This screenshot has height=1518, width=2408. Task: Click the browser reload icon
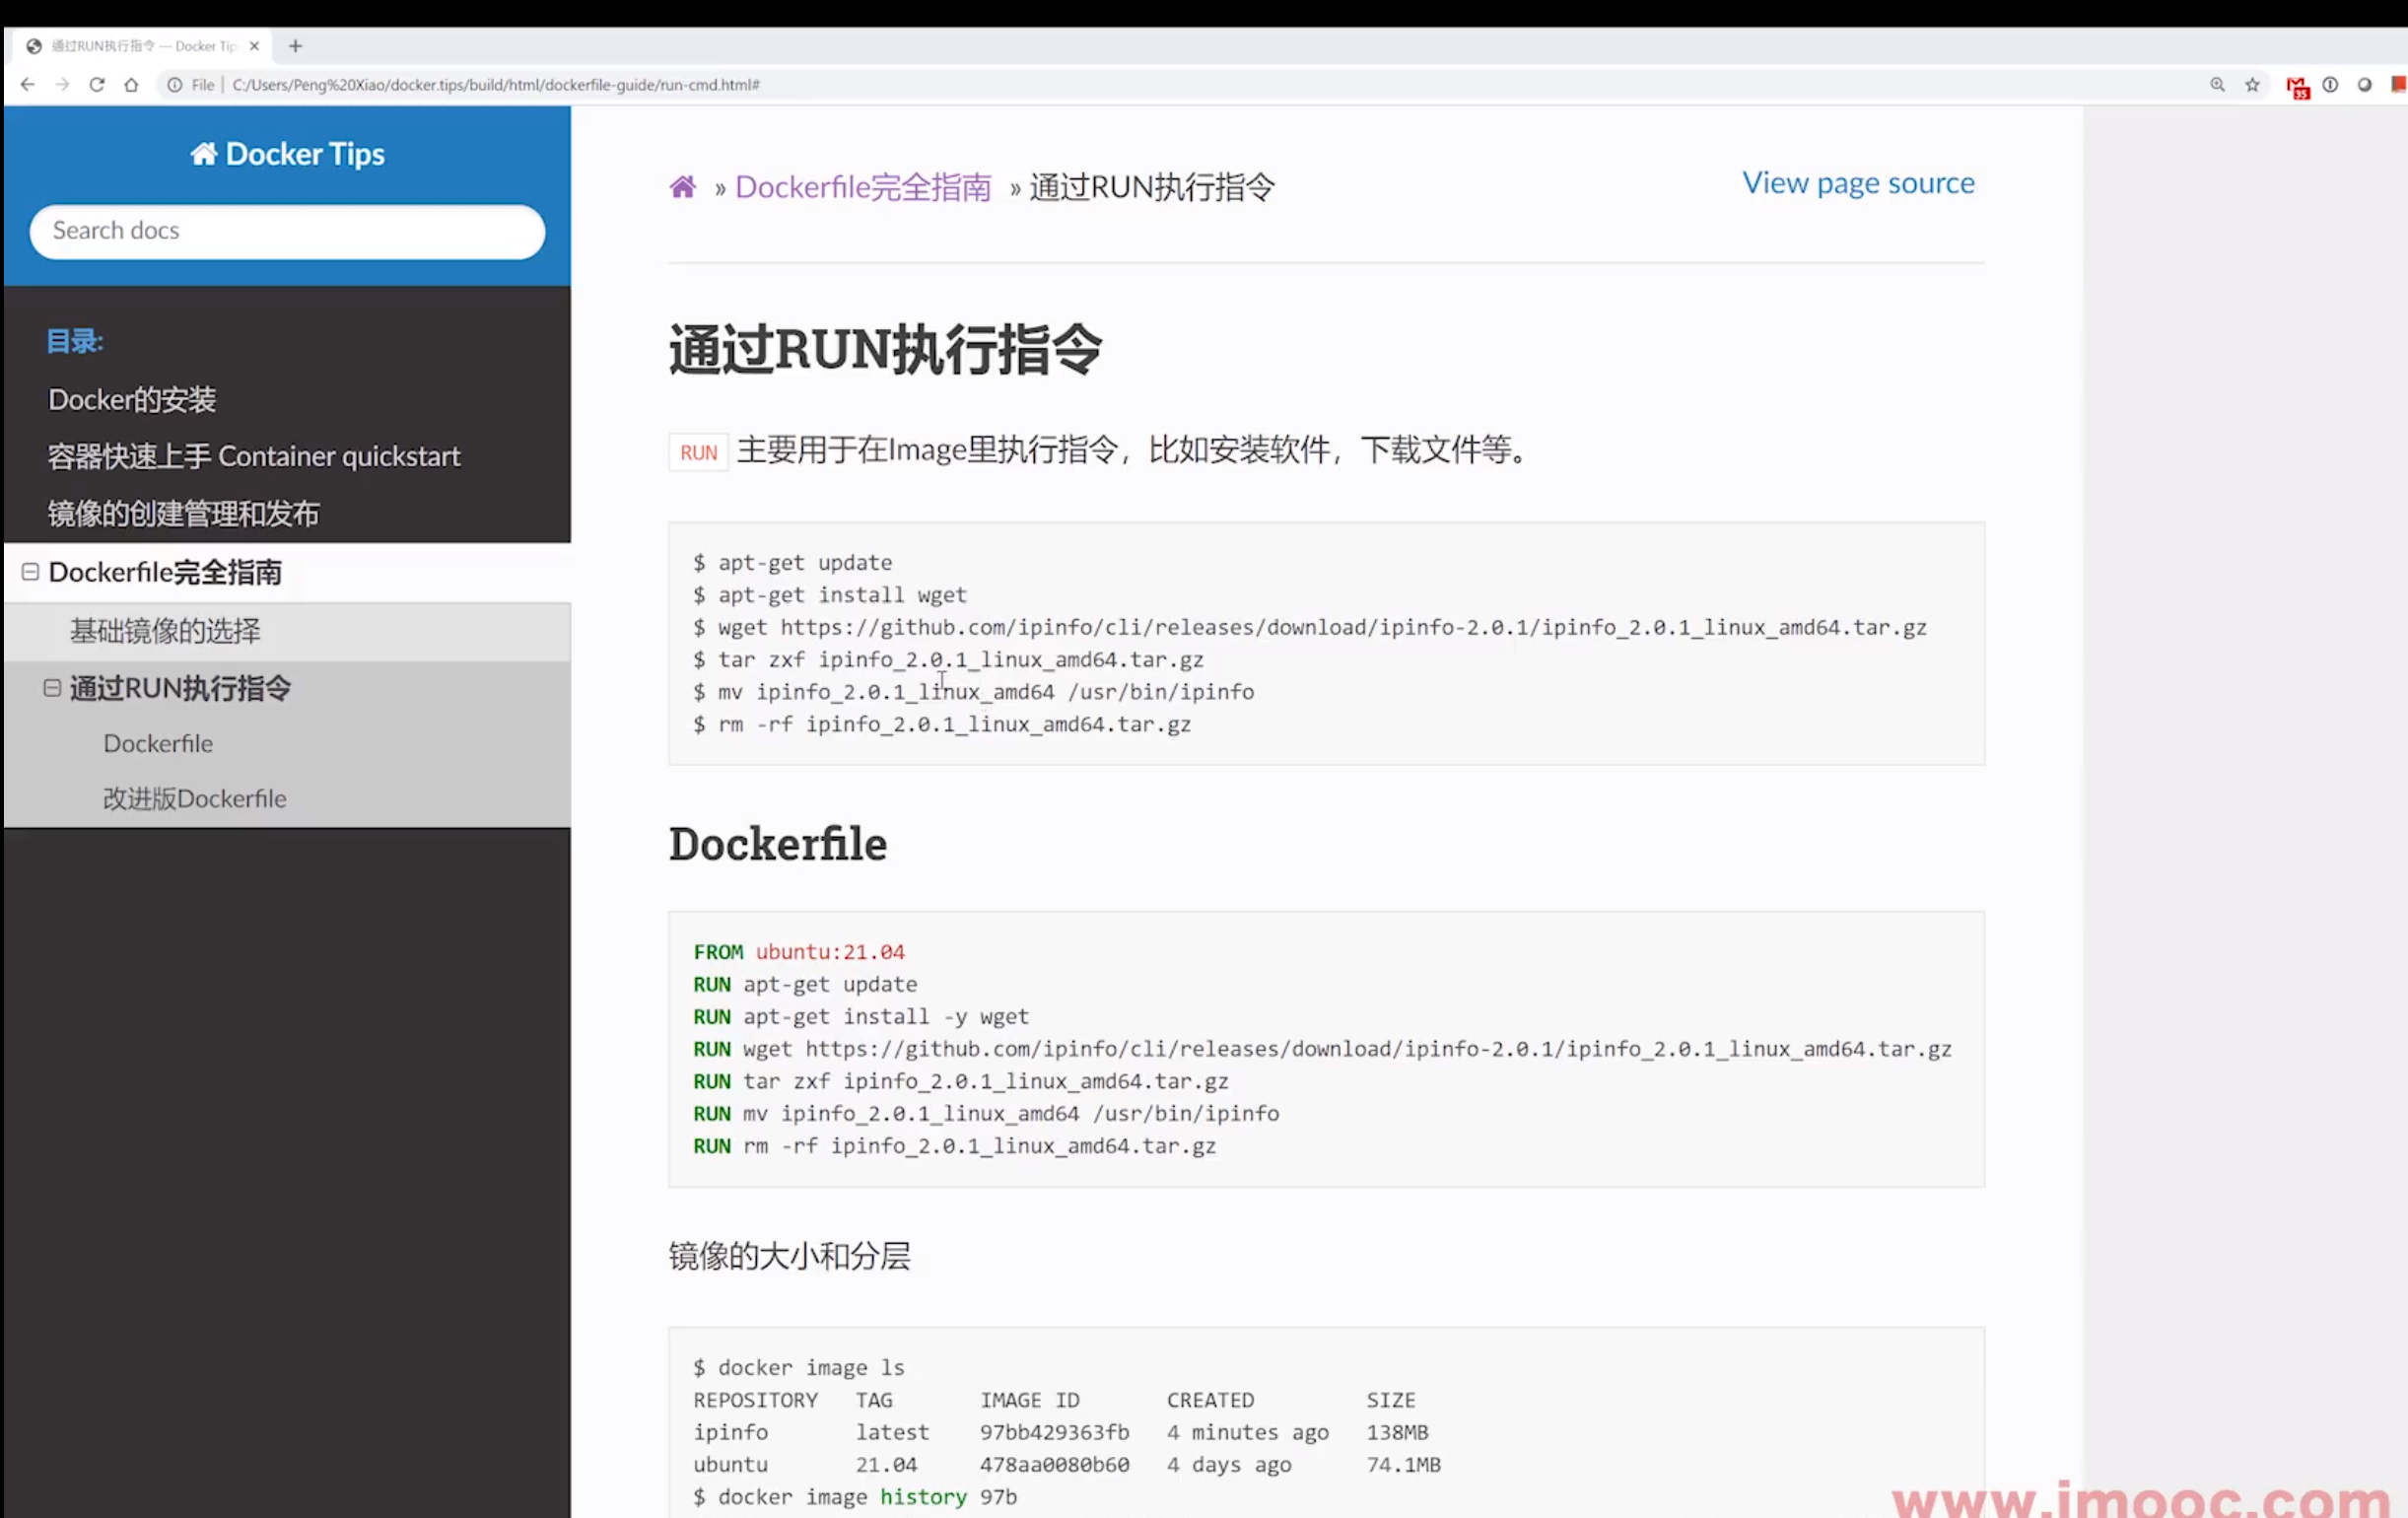97,85
